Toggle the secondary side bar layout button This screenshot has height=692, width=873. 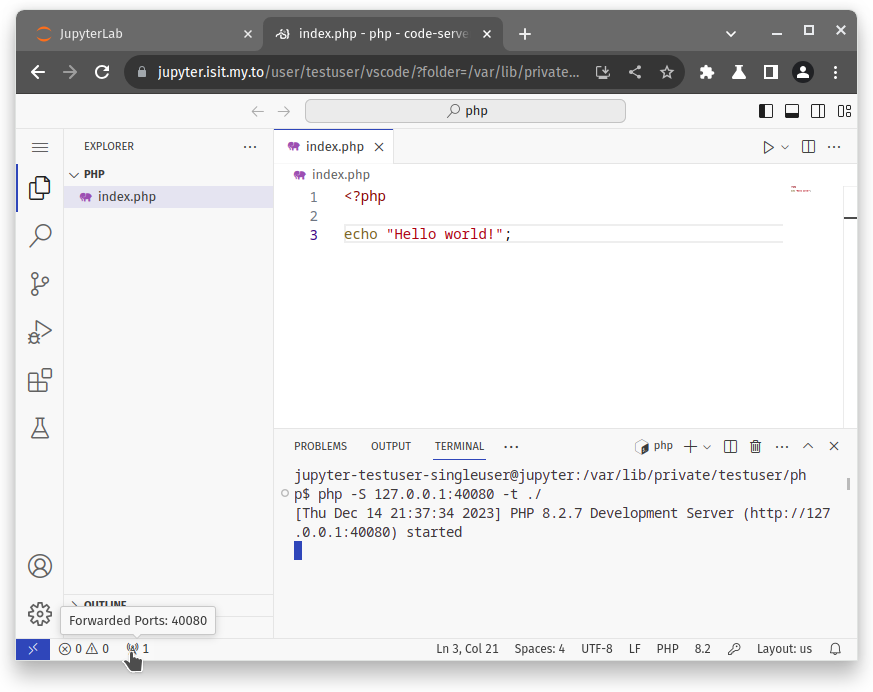[x=818, y=111]
